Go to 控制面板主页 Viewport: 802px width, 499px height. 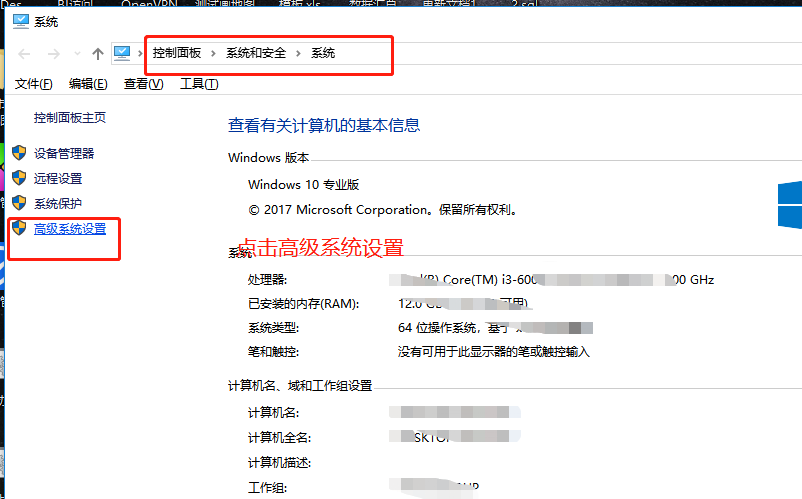(70, 118)
